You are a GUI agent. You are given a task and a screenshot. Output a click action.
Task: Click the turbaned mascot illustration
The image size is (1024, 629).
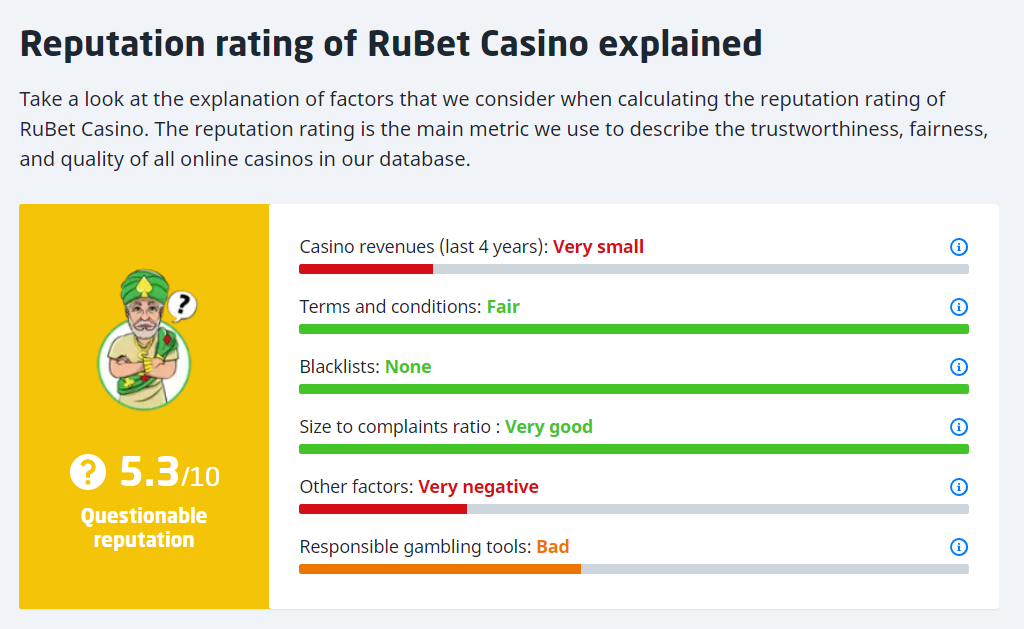click(x=145, y=338)
